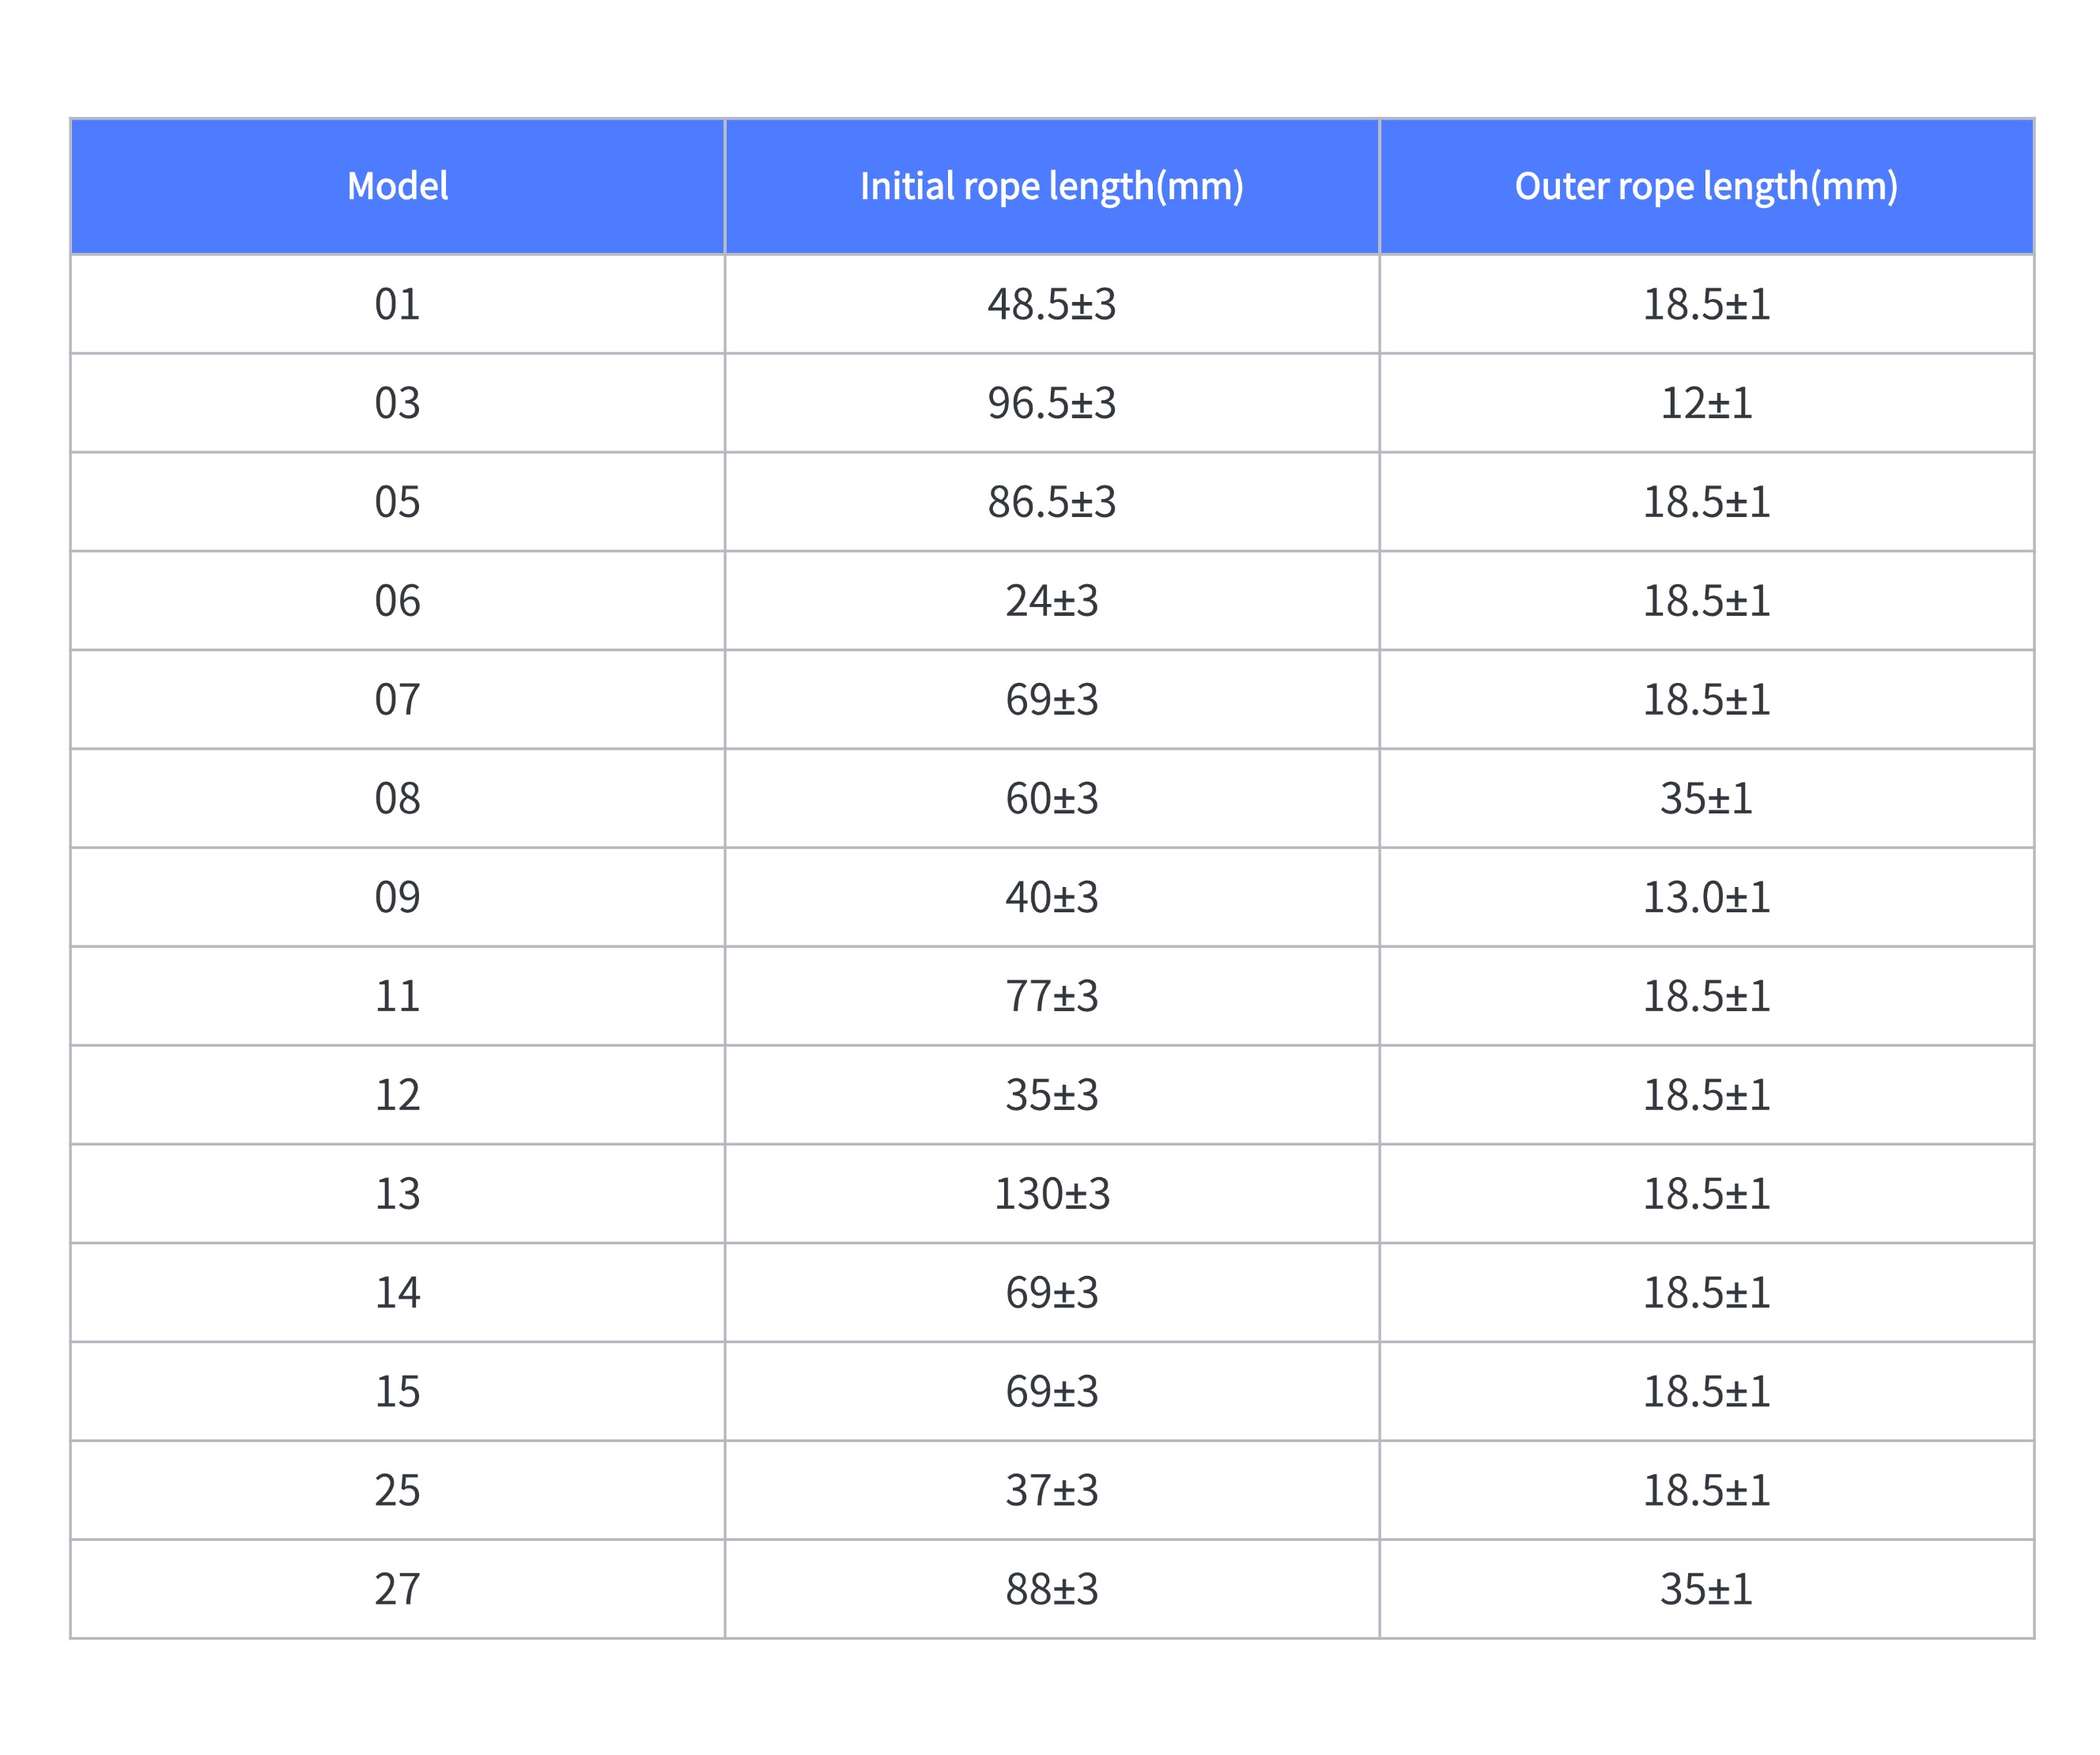Click model 27 row label

pyautogui.click(x=397, y=1589)
